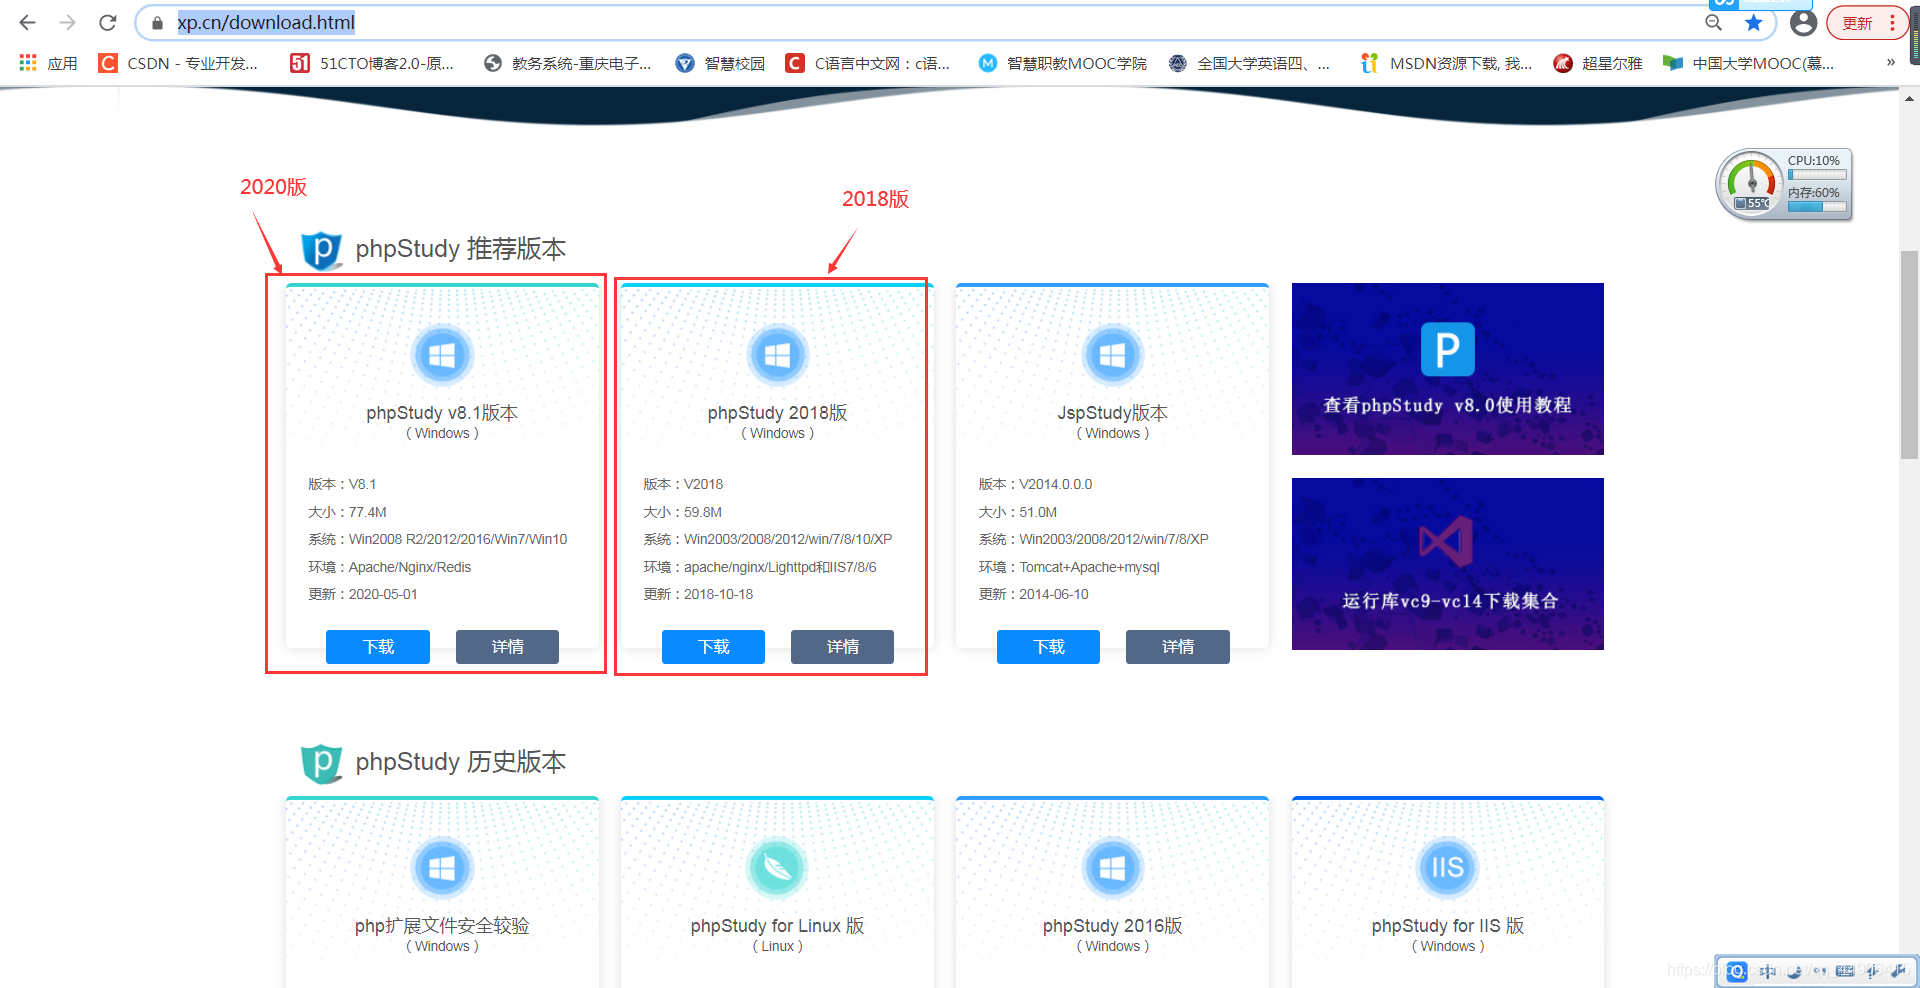
Task: Click the JspStudy版本 title text
Action: coord(1112,413)
